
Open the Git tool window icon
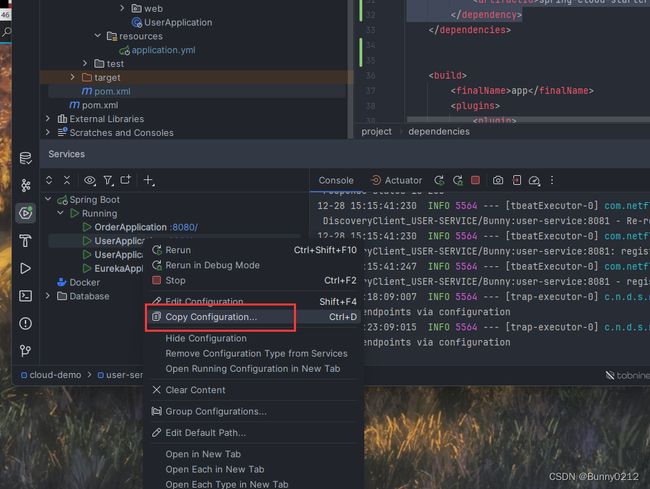[x=25, y=351]
